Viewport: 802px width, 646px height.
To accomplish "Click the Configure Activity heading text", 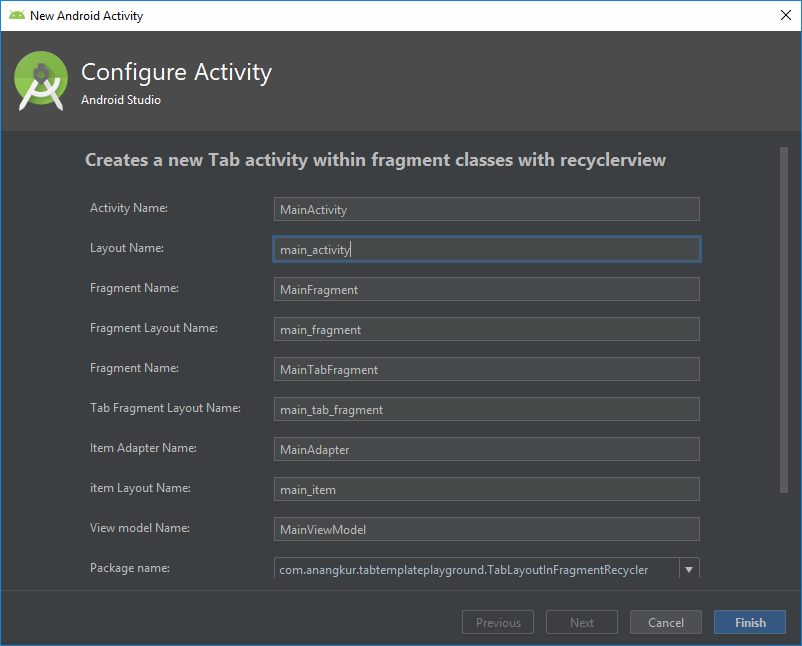I will pos(176,72).
